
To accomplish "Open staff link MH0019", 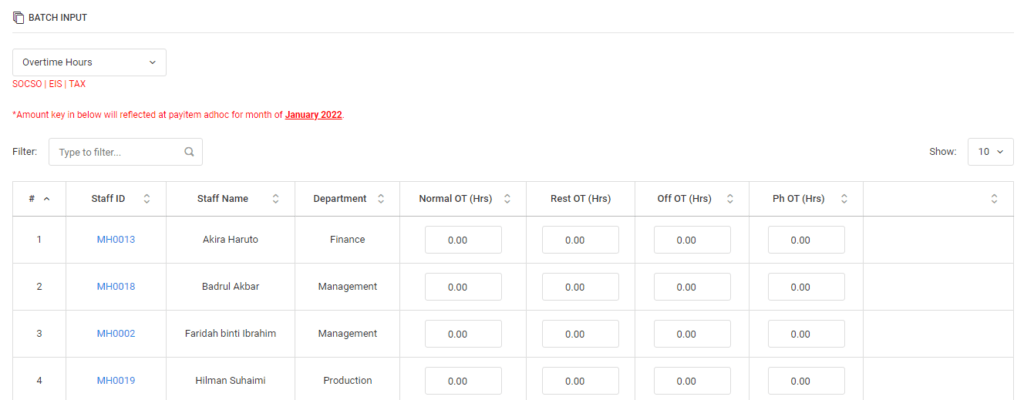I will click(116, 380).
